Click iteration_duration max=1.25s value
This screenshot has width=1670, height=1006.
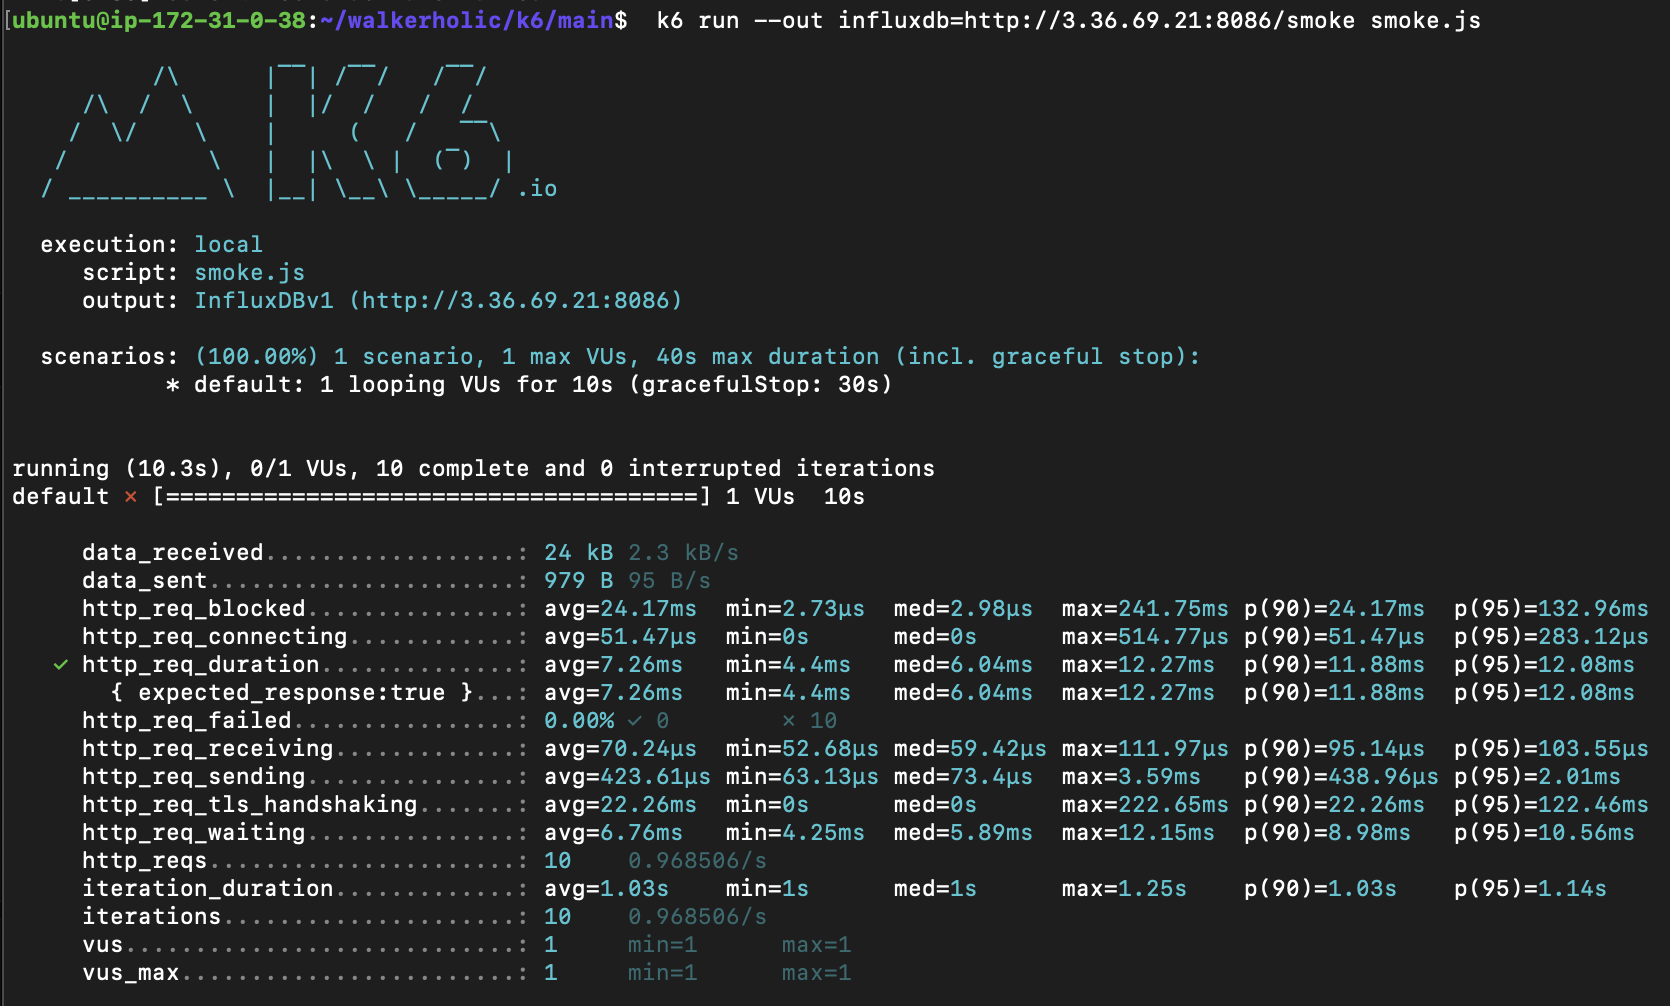1124,889
